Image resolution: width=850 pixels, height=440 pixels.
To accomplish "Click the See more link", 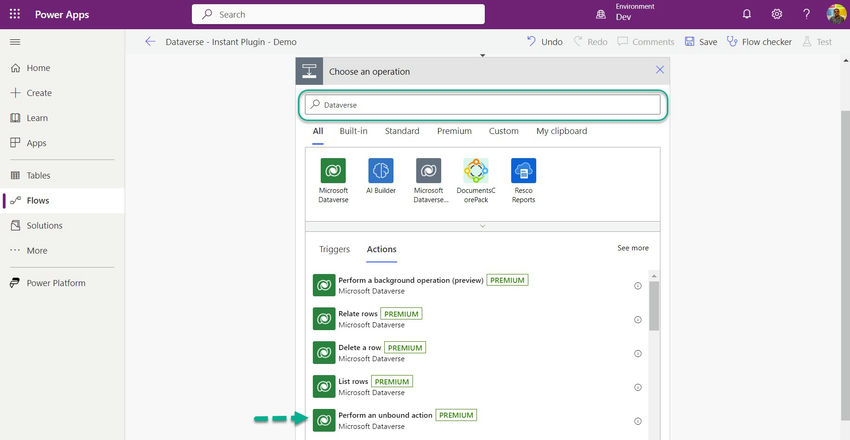I will 633,248.
